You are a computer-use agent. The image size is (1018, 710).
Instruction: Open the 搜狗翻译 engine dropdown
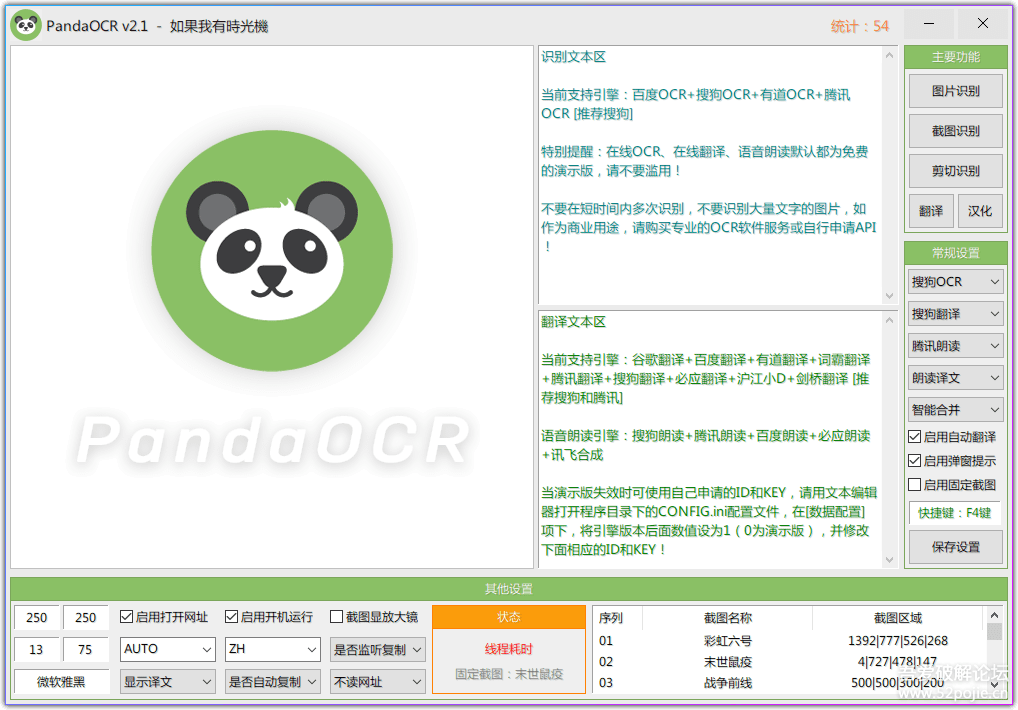click(x=955, y=314)
